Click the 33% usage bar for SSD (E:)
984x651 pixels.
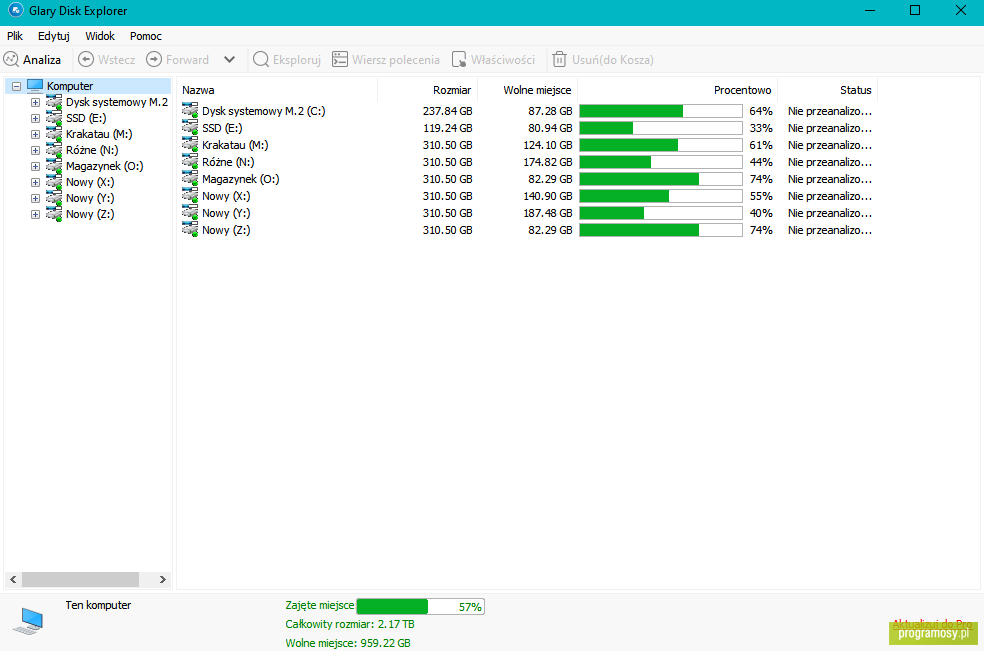tap(661, 128)
